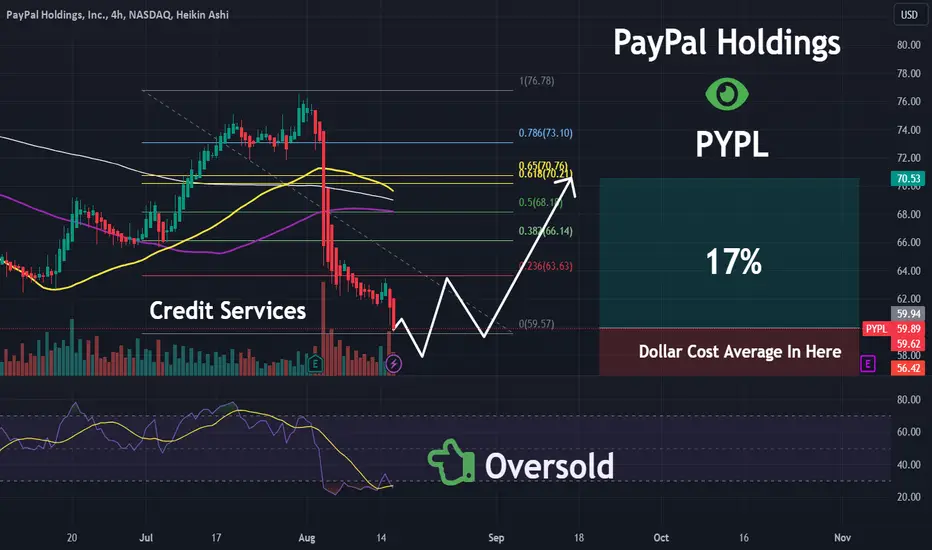Screen dimensions: 932x550
Task: Click the Aug label on time axis
Action: click(x=307, y=538)
